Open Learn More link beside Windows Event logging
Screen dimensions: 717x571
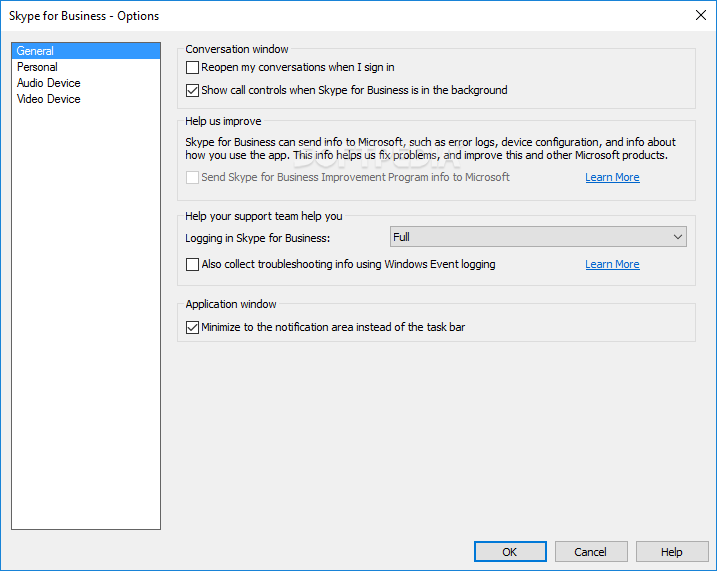tap(612, 264)
